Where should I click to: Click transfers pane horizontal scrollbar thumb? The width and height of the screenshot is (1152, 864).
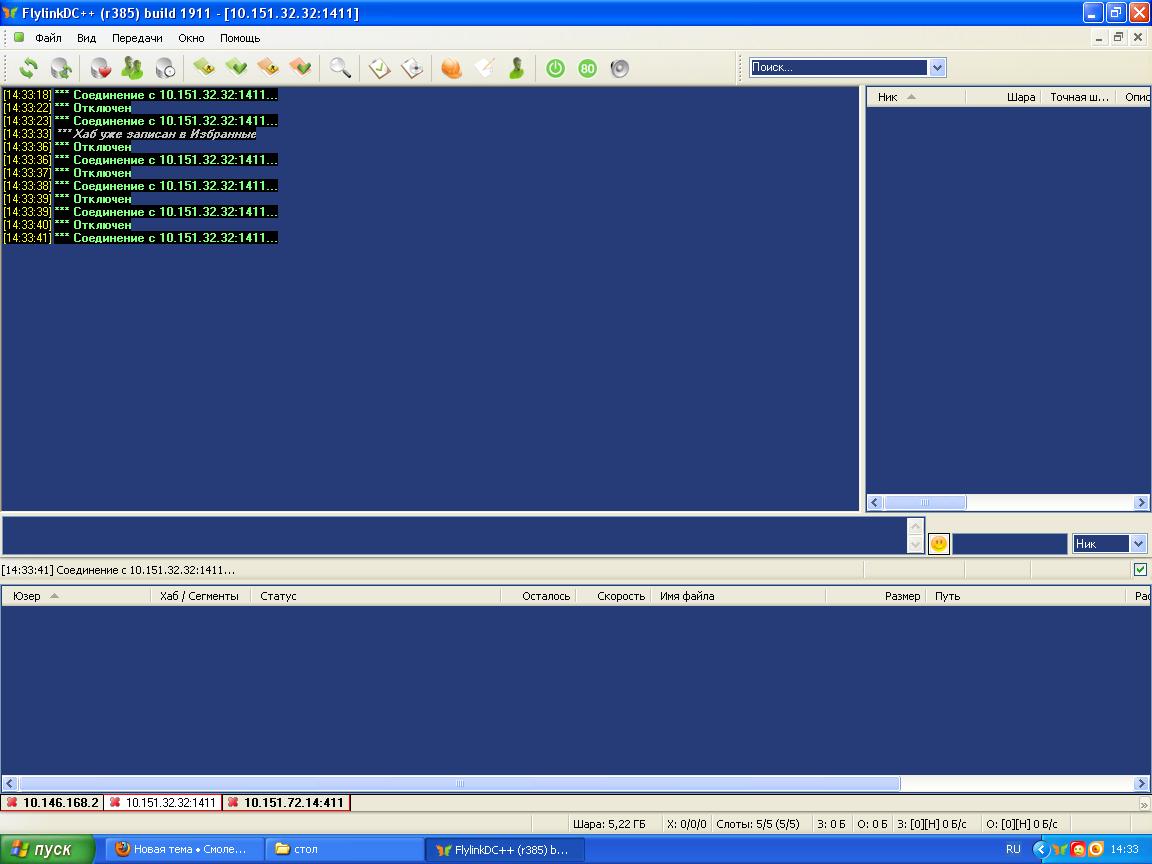click(459, 783)
